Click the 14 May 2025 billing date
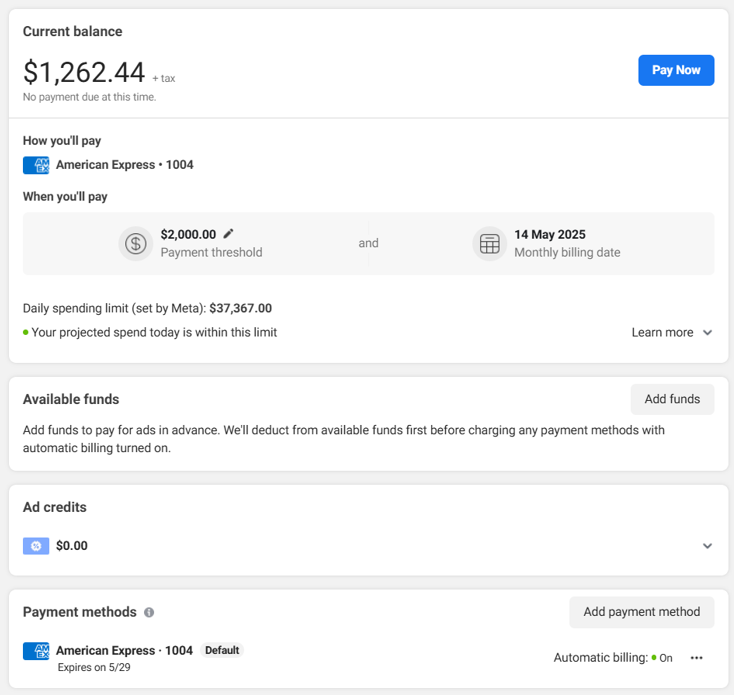This screenshot has width=734, height=695. 550,234
